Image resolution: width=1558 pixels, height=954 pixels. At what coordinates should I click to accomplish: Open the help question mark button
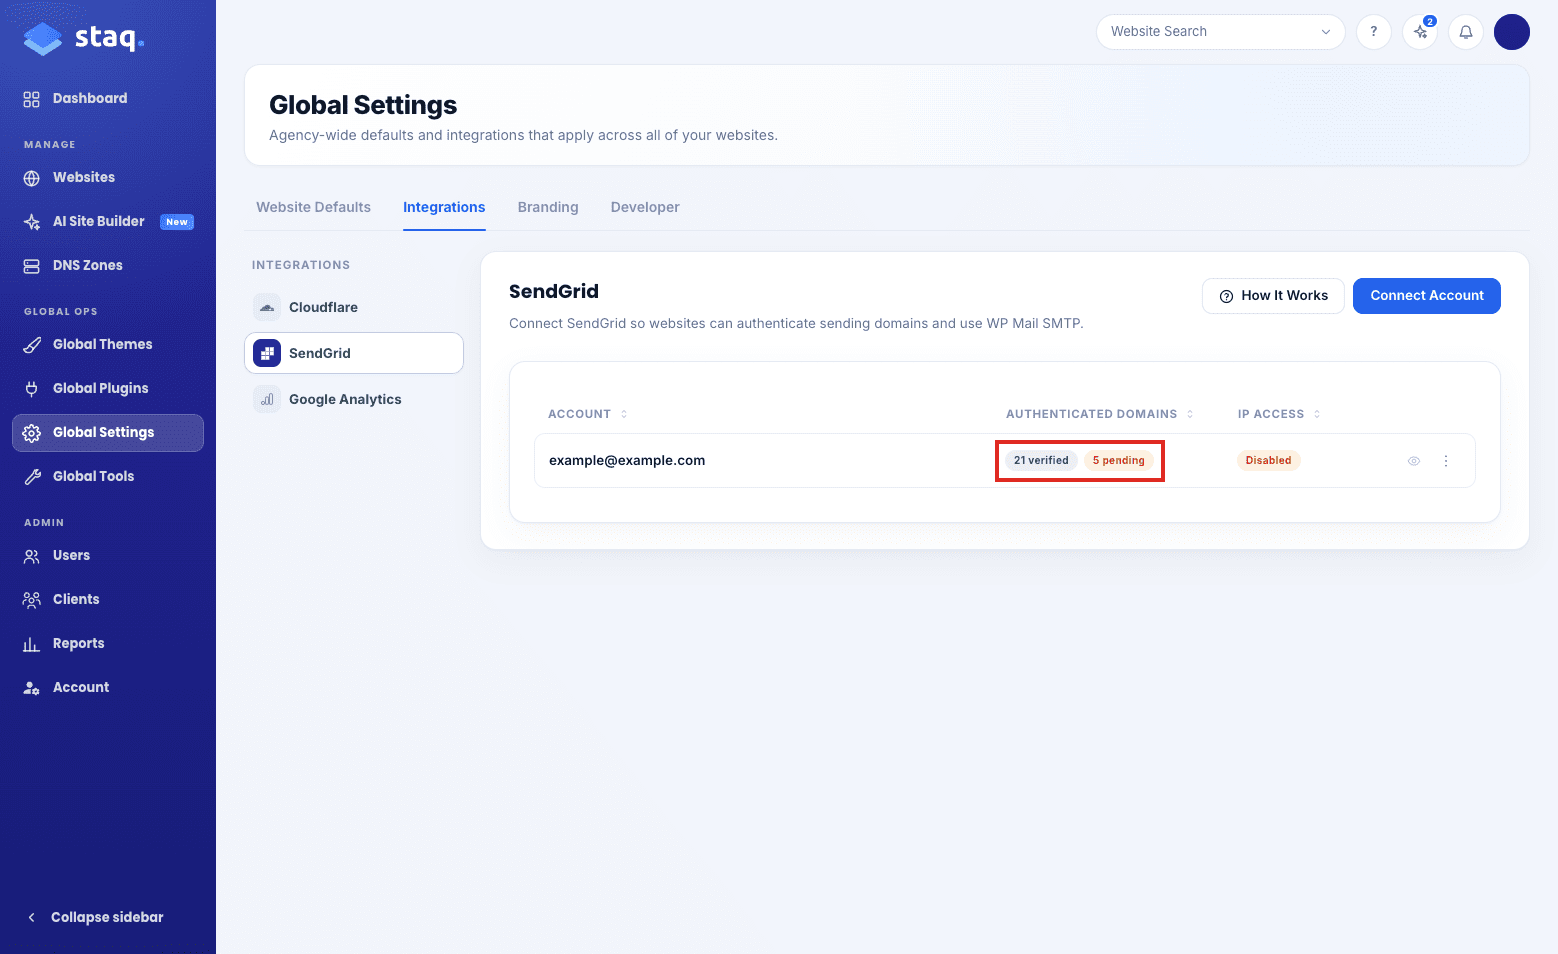(x=1374, y=32)
